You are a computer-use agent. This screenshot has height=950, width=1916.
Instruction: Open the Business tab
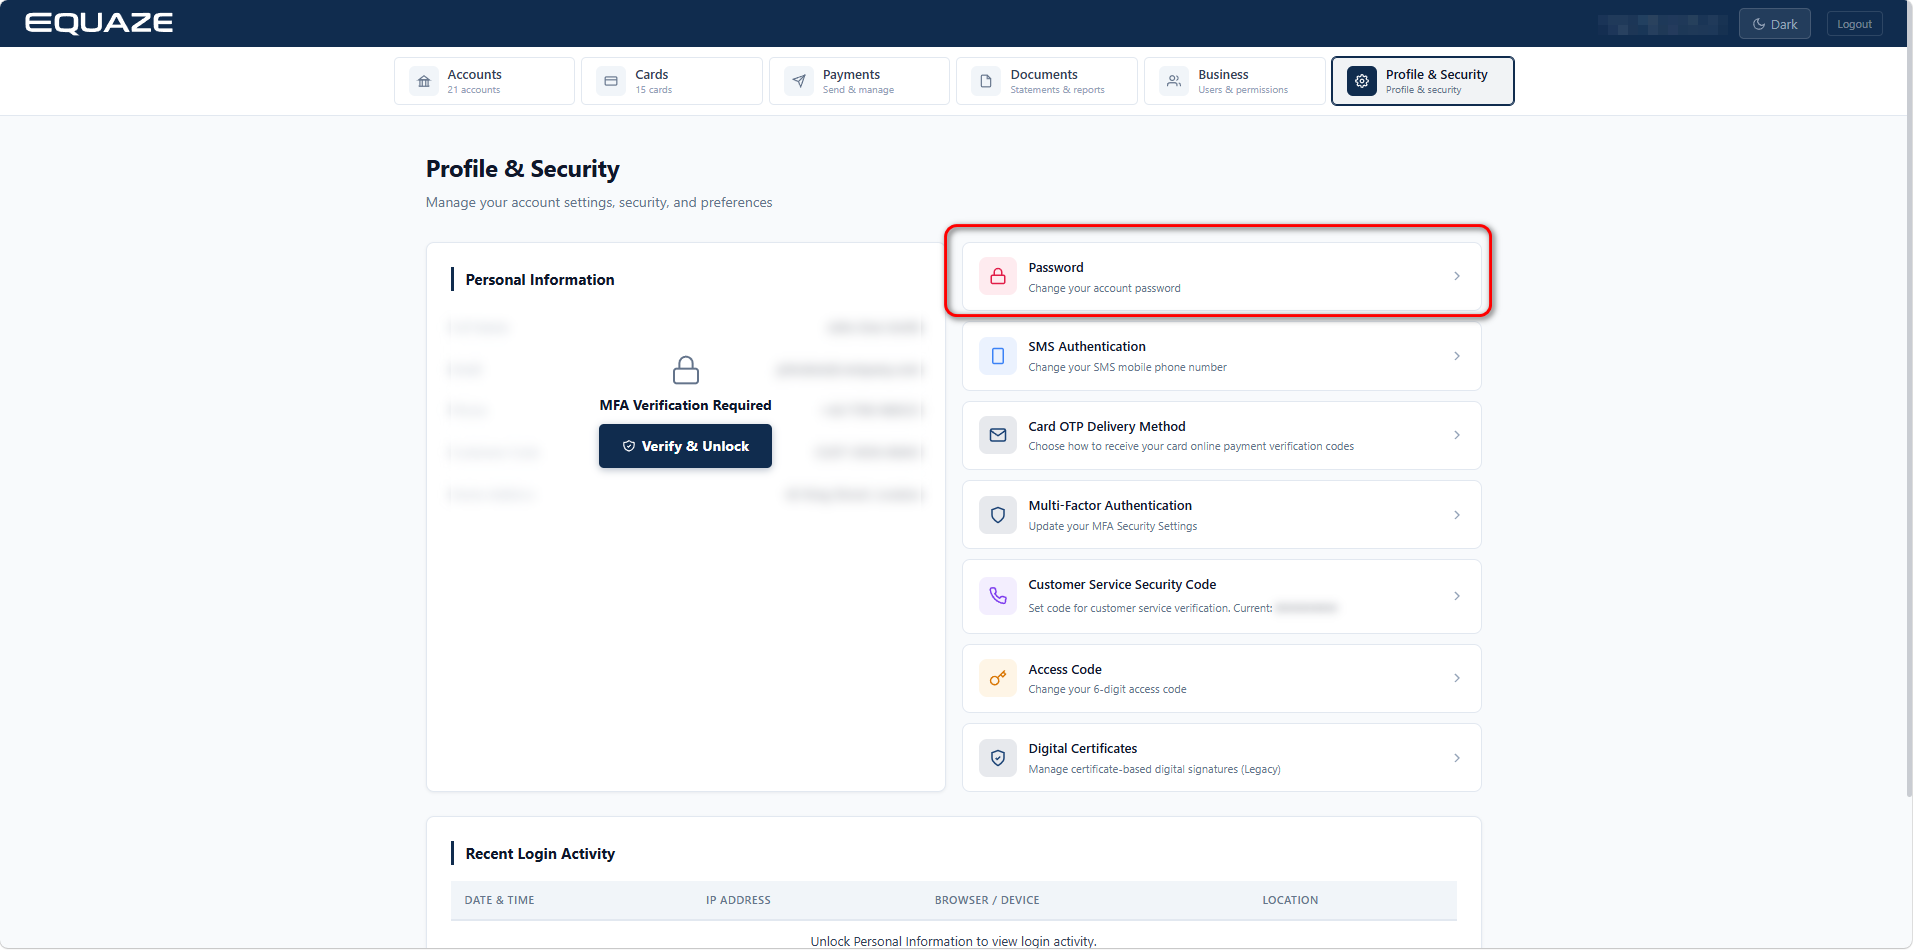pyautogui.click(x=1235, y=81)
